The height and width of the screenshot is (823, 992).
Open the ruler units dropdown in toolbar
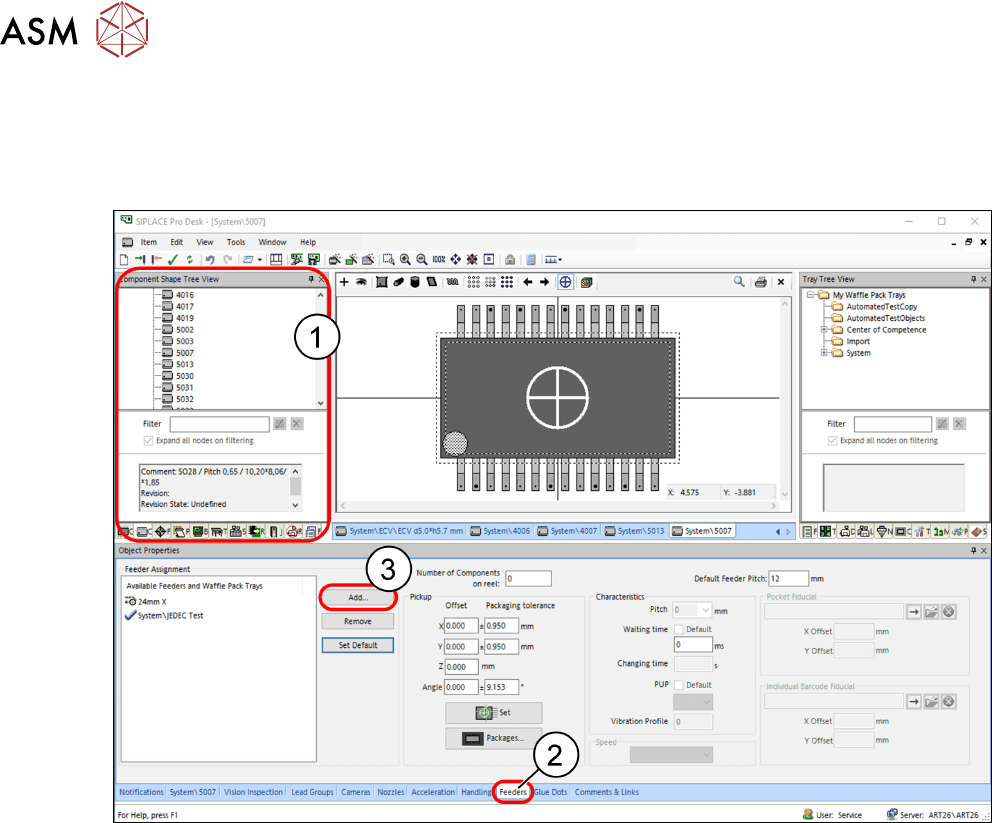(x=560, y=260)
